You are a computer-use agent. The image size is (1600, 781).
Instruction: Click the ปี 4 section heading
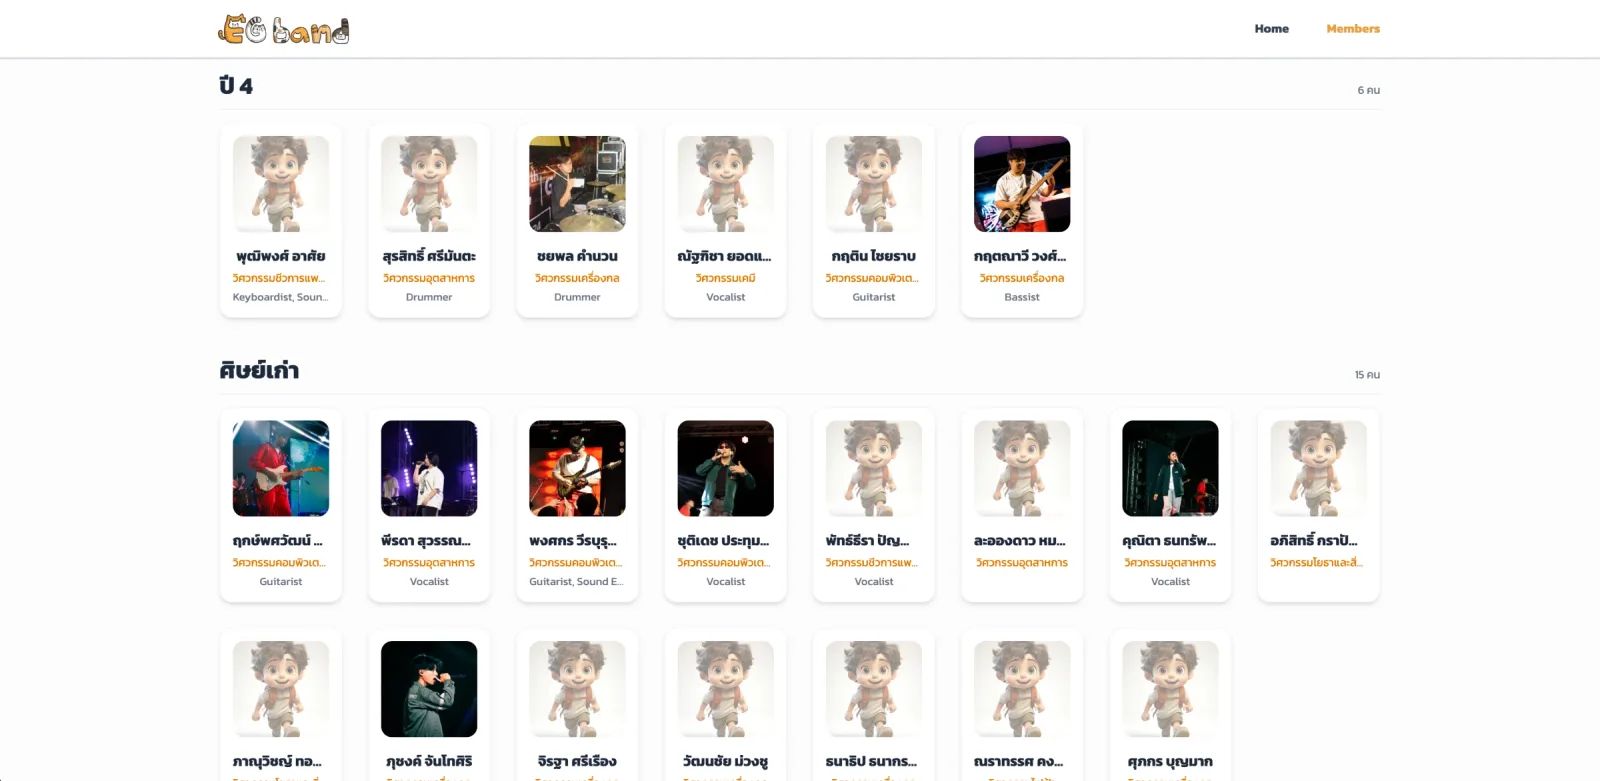pyautogui.click(x=236, y=86)
